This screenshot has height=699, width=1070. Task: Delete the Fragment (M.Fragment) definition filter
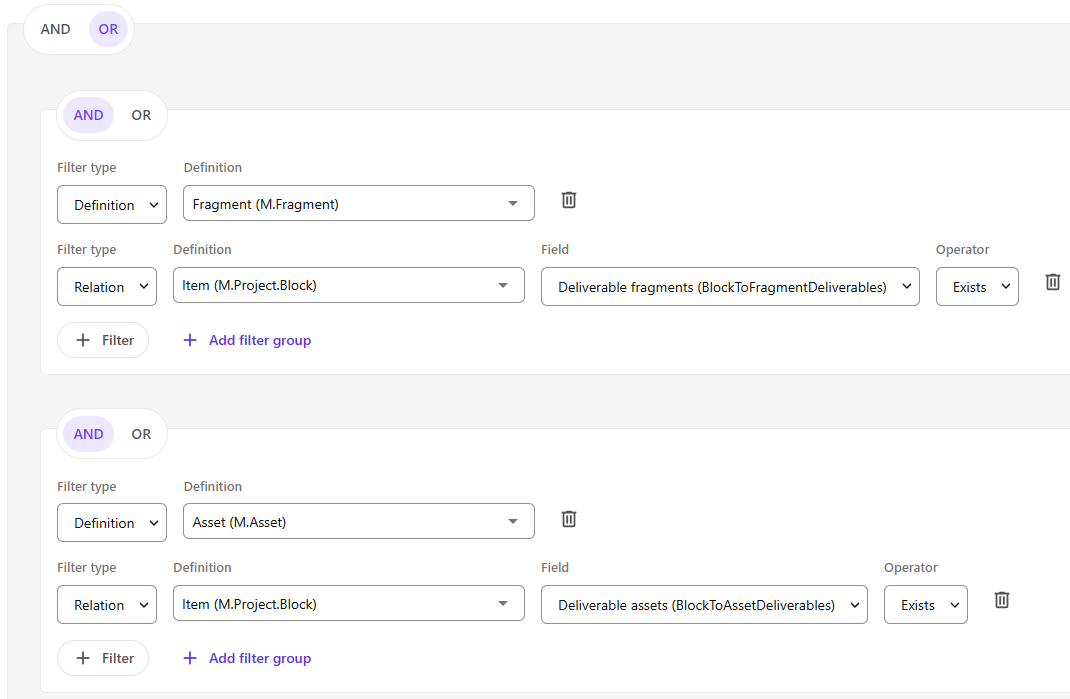point(568,200)
